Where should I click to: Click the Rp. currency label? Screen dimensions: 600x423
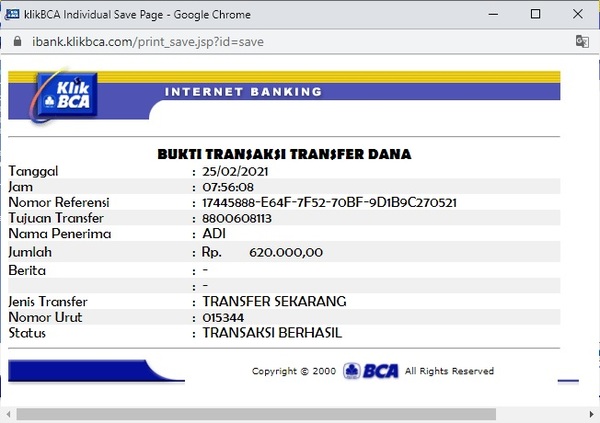coord(212,252)
